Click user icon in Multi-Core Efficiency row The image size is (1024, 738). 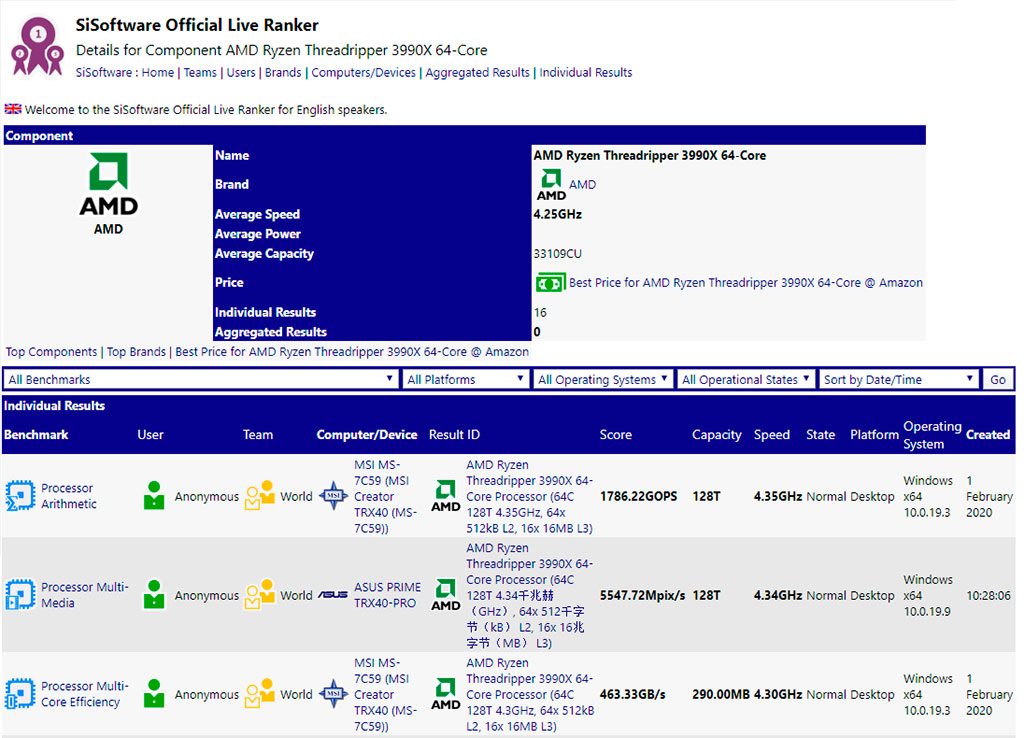click(153, 694)
